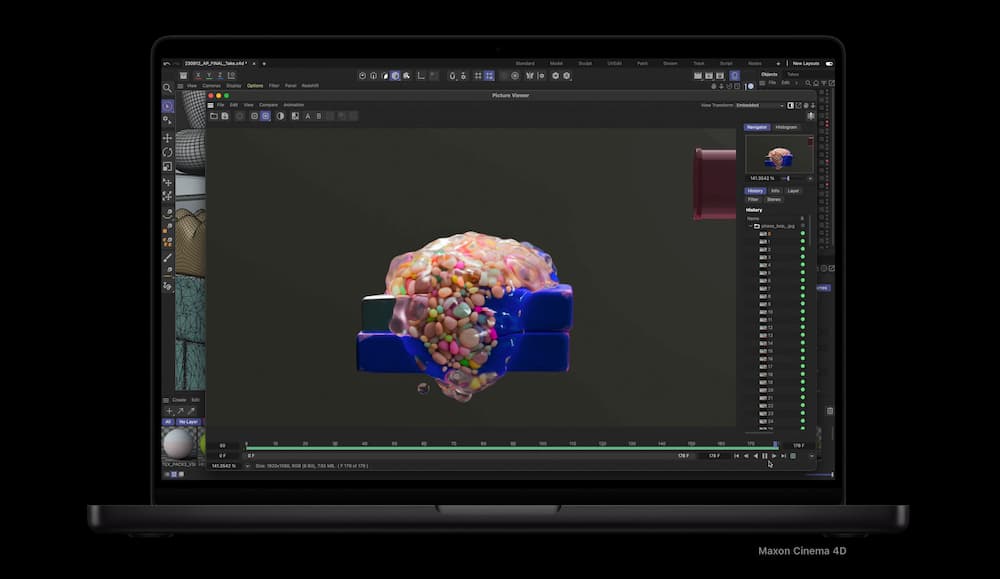The height and width of the screenshot is (579, 1000).
Task: Click the first clapperboard render icon at top right
Action: 698,76
